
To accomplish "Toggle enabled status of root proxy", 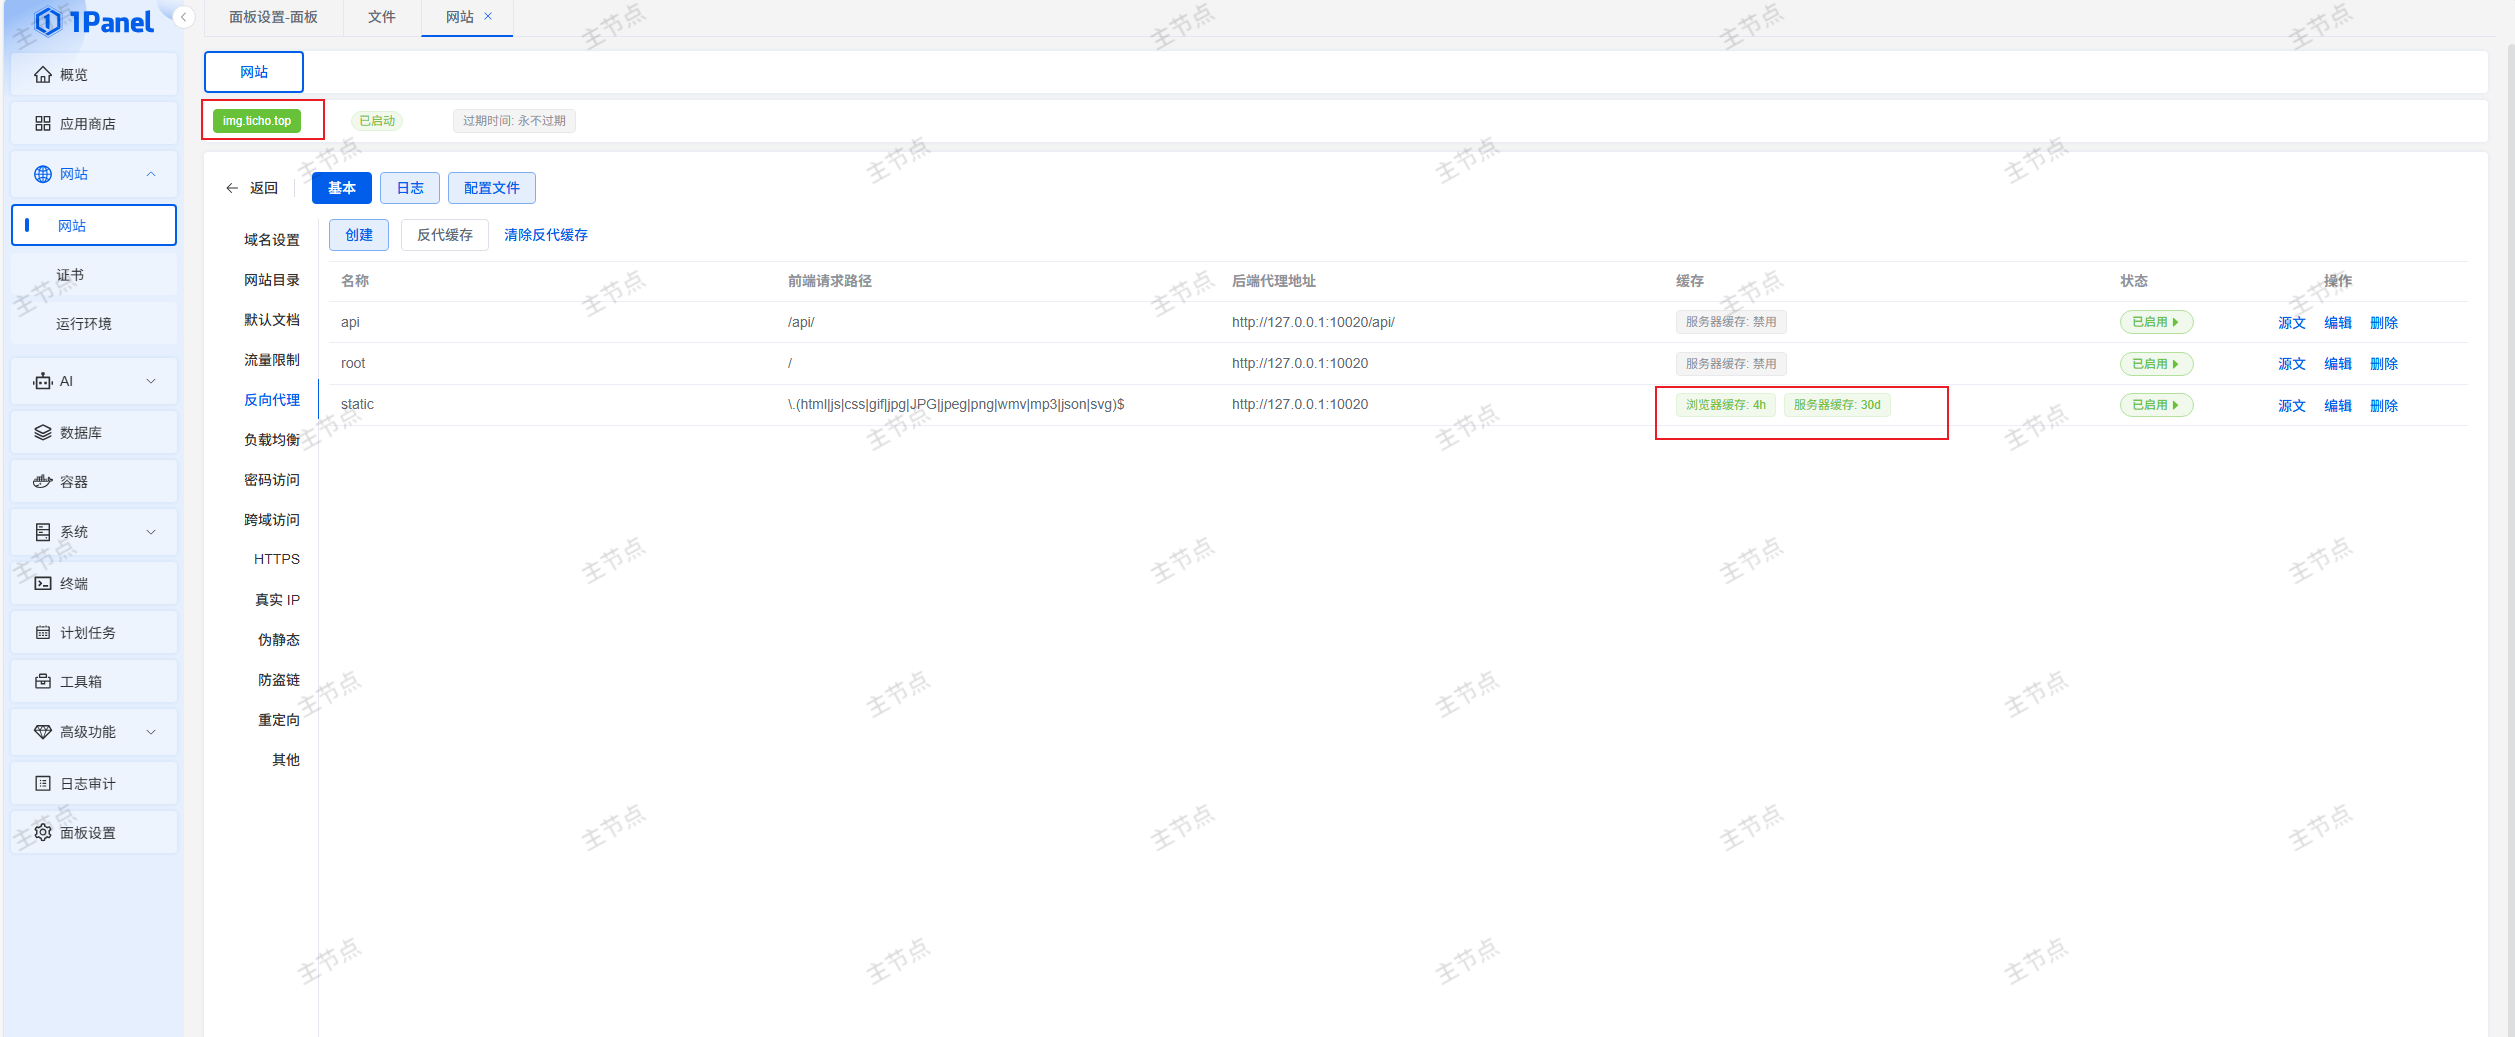I will (2155, 364).
